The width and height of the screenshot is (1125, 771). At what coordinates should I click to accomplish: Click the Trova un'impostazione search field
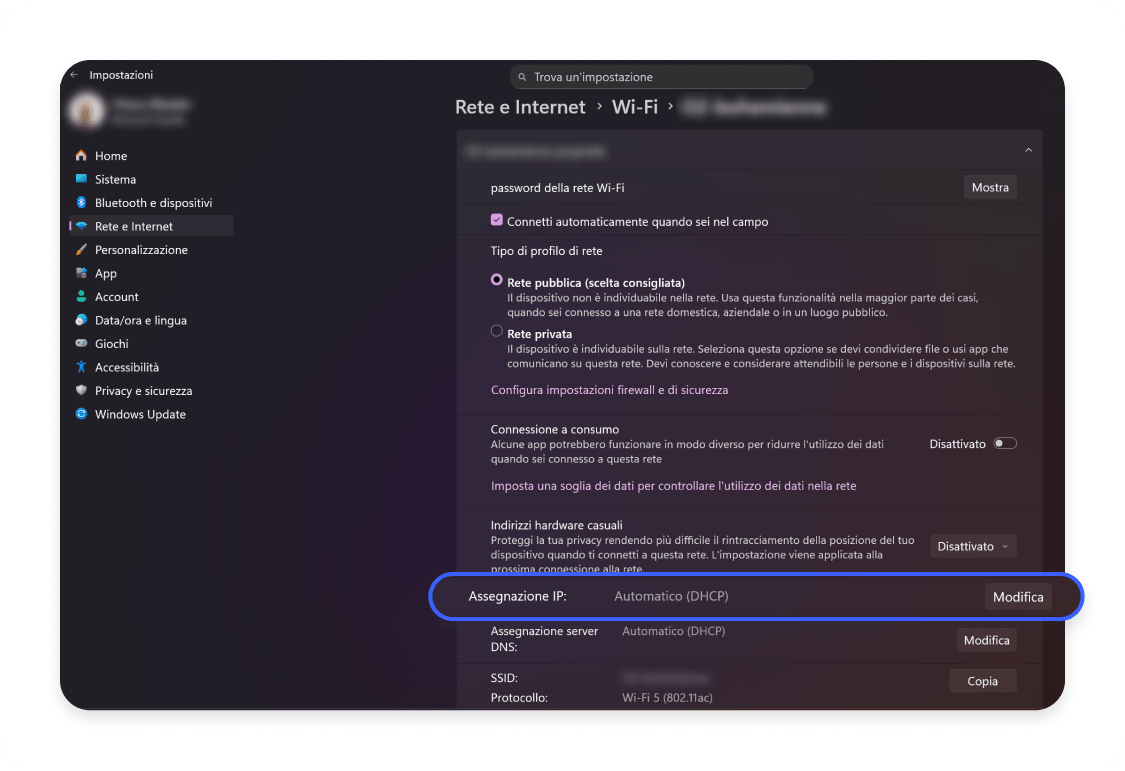click(662, 77)
